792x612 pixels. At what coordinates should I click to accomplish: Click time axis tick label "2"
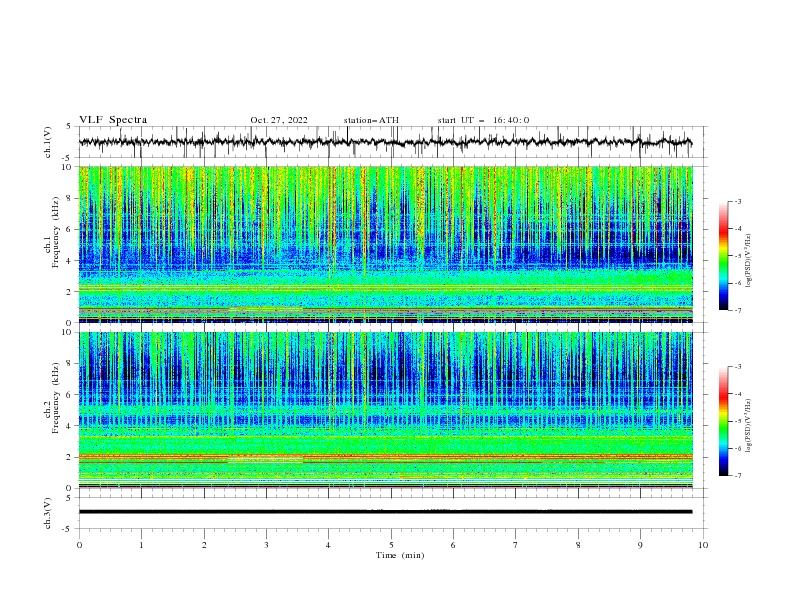click(204, 545)
